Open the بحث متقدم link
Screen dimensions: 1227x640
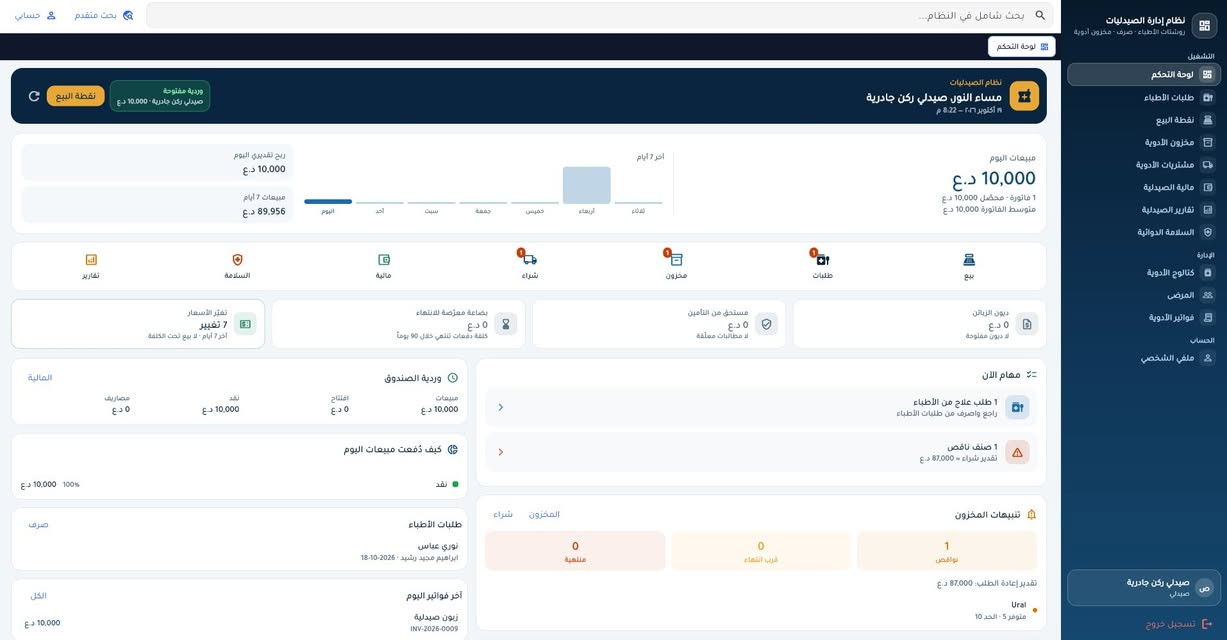(x=104, y=15)
